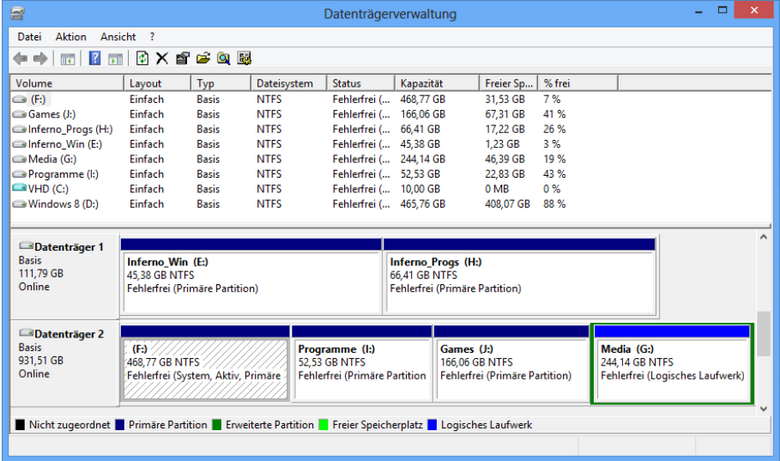Click the Datenträger 2 disk icon

(x=26, y=333)
